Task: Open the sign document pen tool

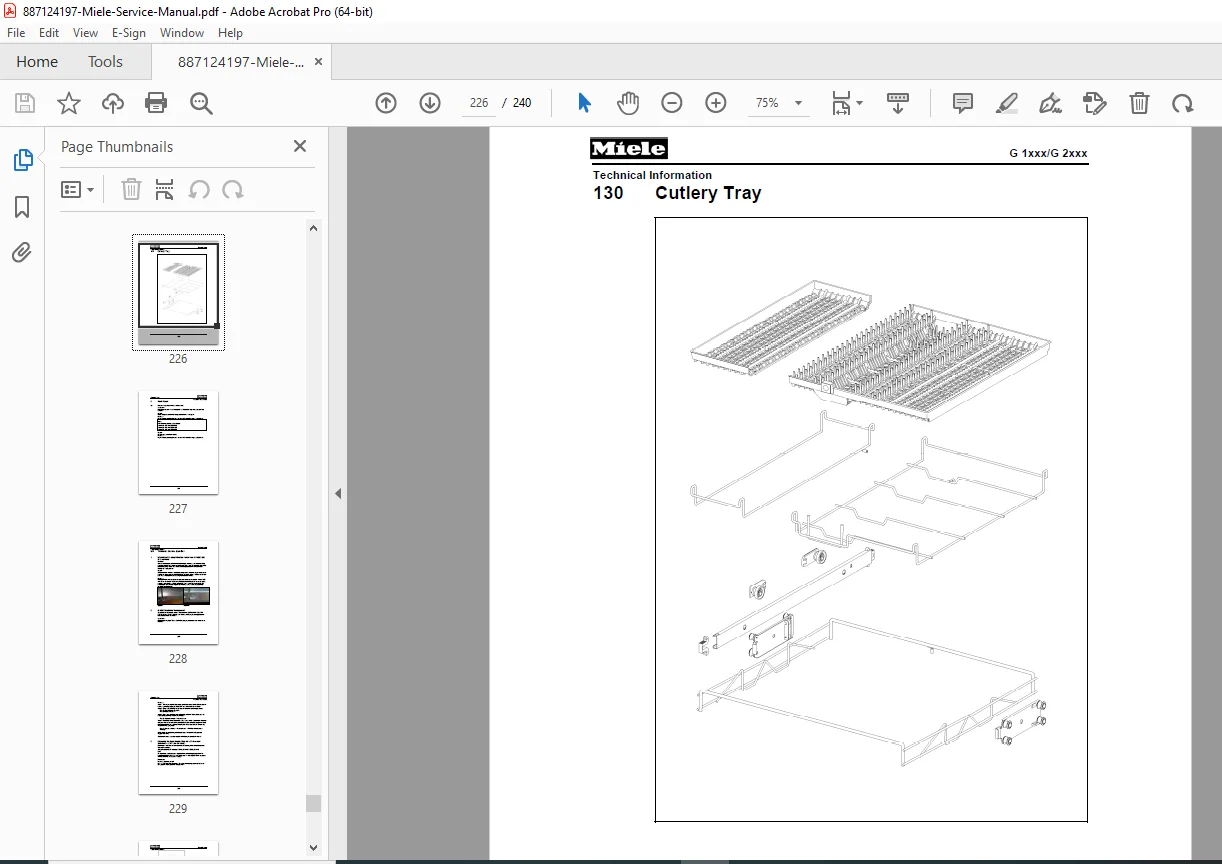Action: 1050,103
